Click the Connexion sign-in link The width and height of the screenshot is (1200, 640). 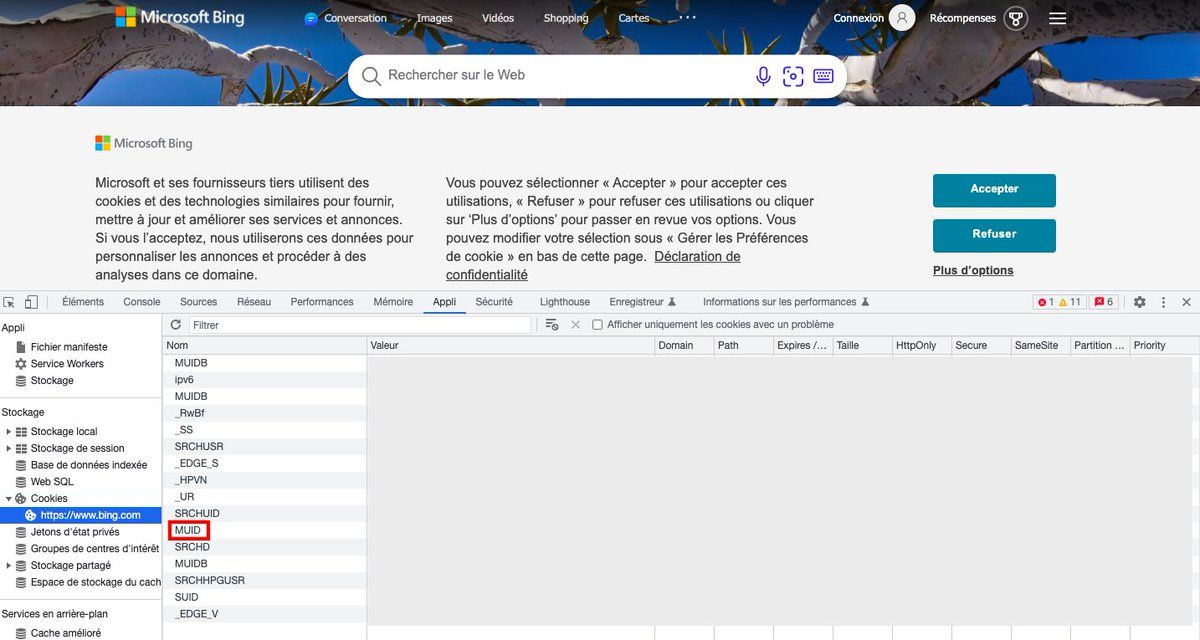(x=859, y=18)
